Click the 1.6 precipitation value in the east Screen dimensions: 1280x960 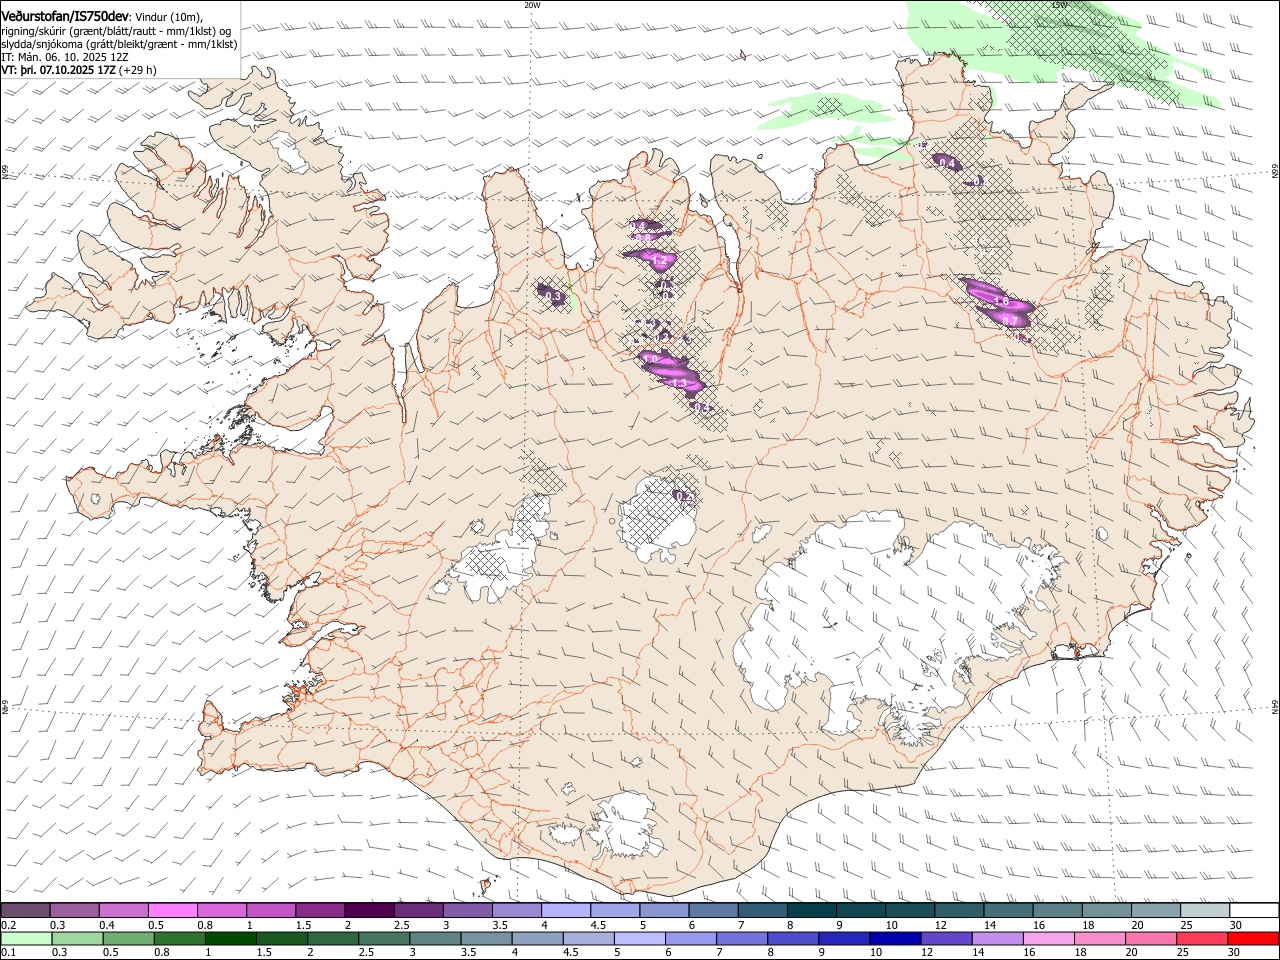pos(1001,301)
